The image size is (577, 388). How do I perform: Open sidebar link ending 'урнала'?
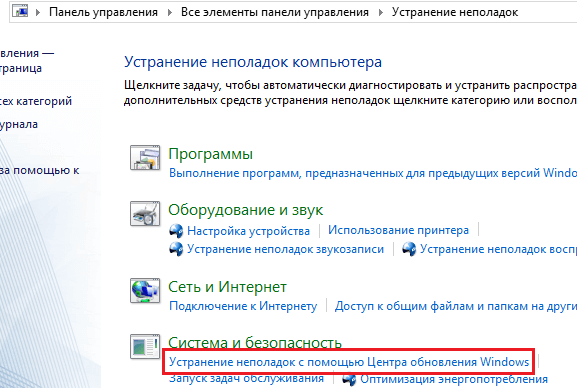coord(19,124)
